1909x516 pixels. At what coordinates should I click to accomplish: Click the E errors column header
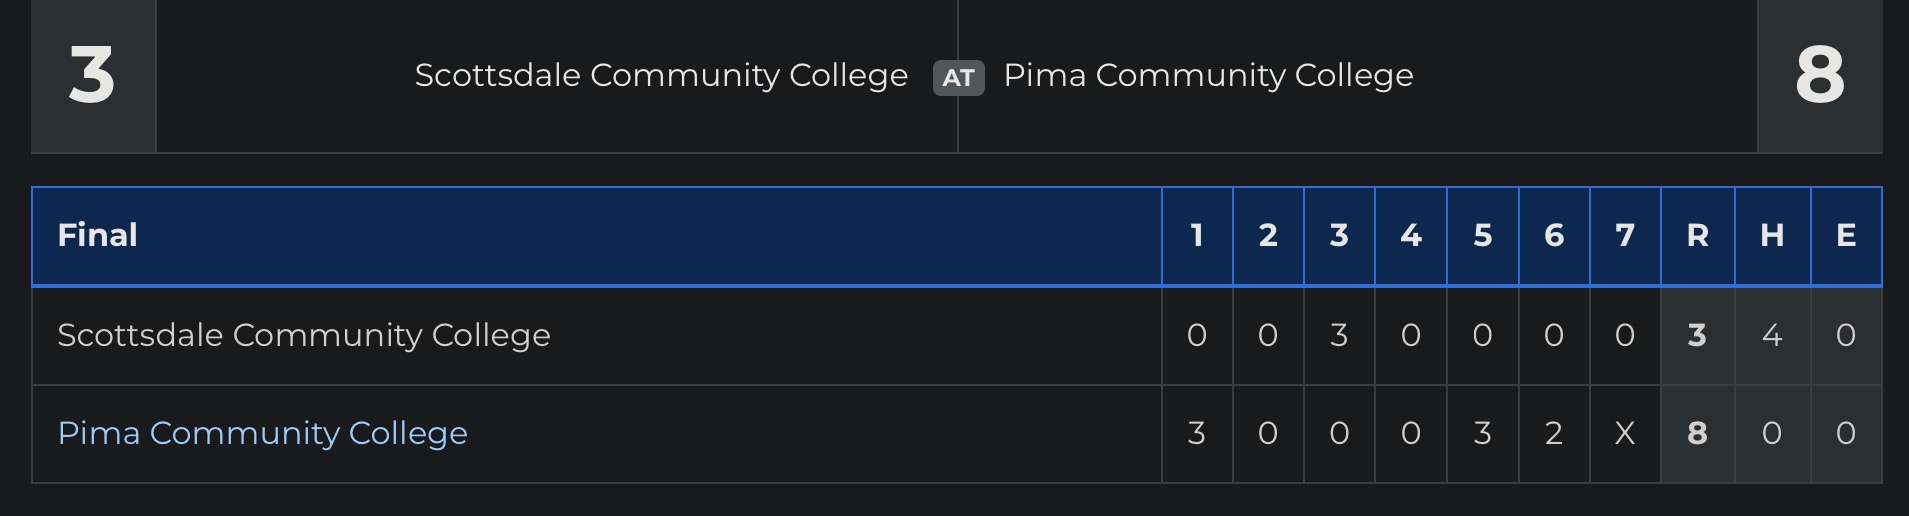(x=1846, y=235)
